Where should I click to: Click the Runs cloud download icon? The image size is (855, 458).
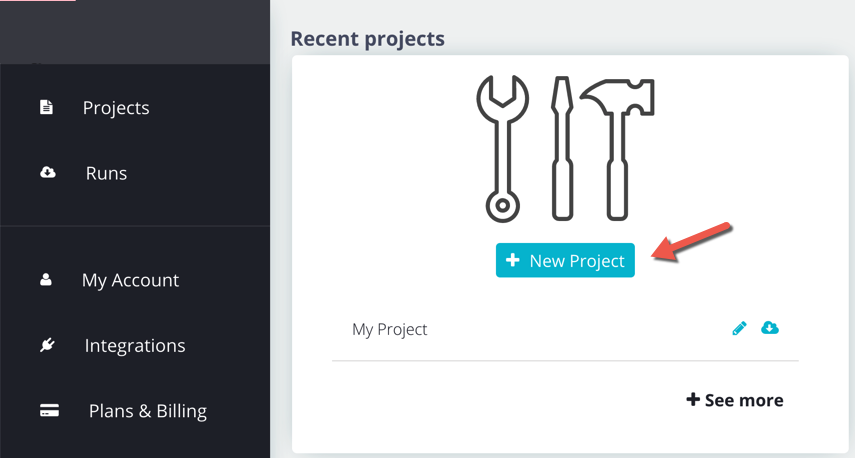47,172
